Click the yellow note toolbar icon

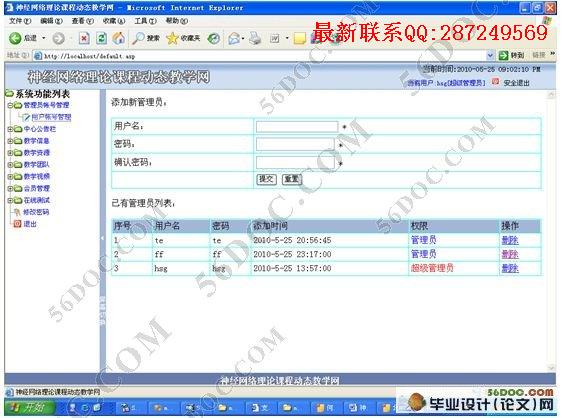(x=299, y=38)
